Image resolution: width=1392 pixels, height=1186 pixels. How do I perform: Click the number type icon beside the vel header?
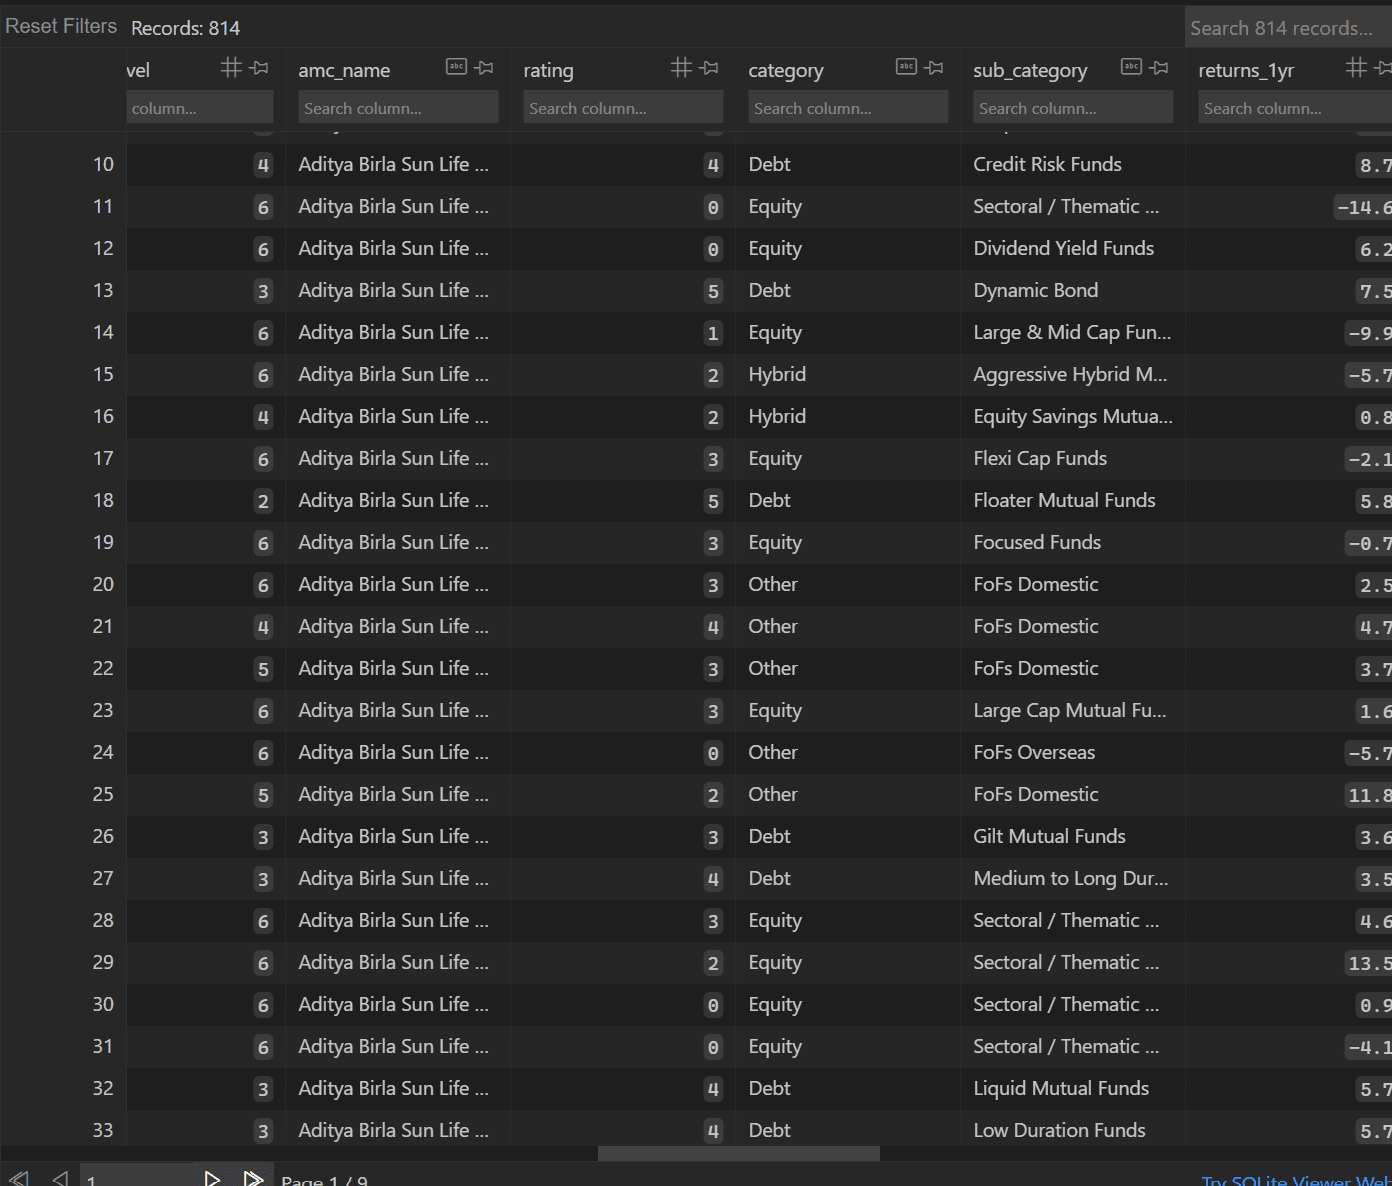[231, 67]
